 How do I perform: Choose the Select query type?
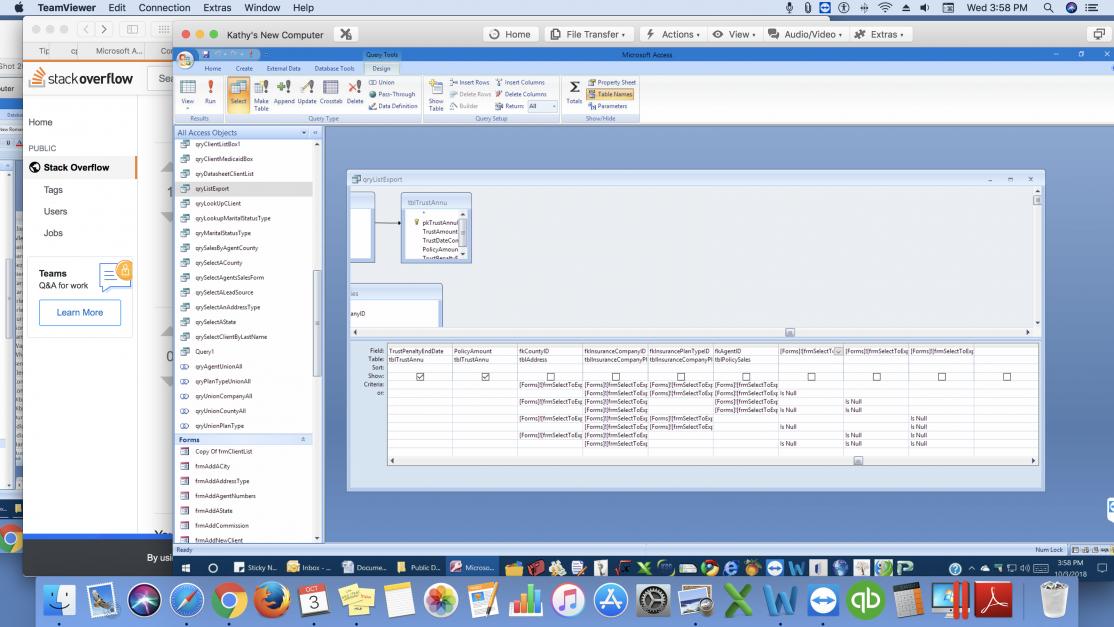point(239,93)
